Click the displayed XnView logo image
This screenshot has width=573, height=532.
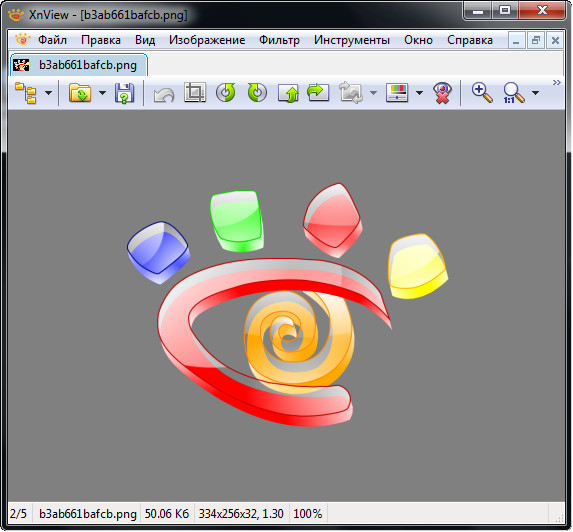point(287,305)
